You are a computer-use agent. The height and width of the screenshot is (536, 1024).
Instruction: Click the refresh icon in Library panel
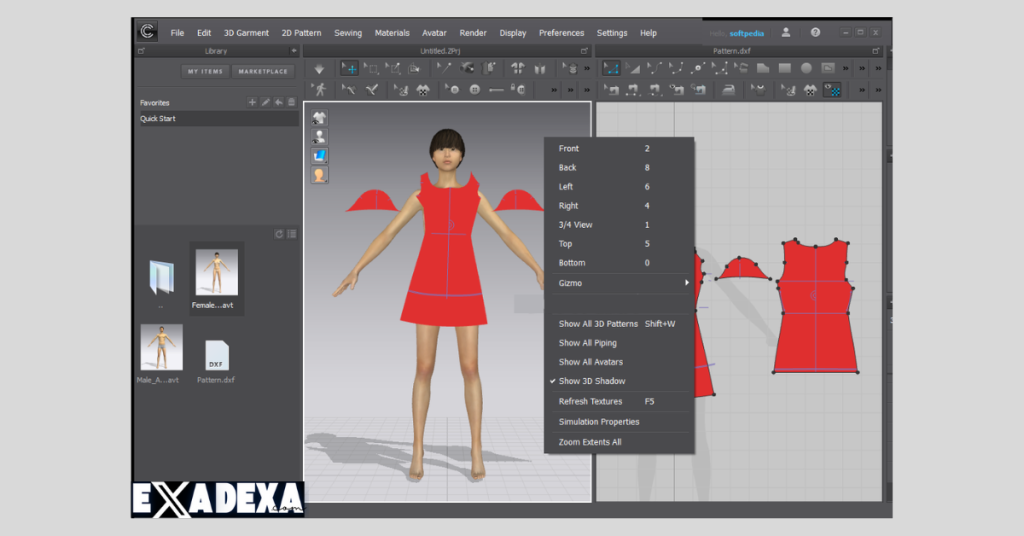(x=279, y=234)
